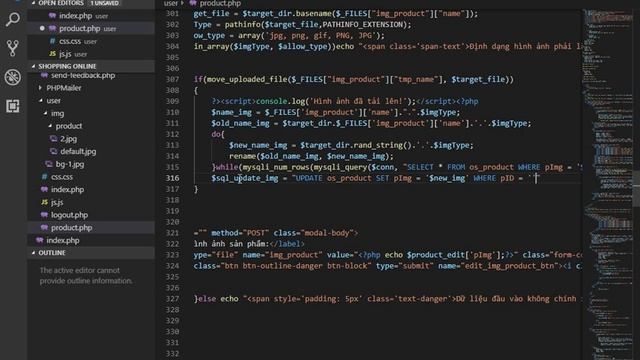This screenshot has height=360, width=640.
Task: Open index.php user in Open Editors
Action: [91, 16]
